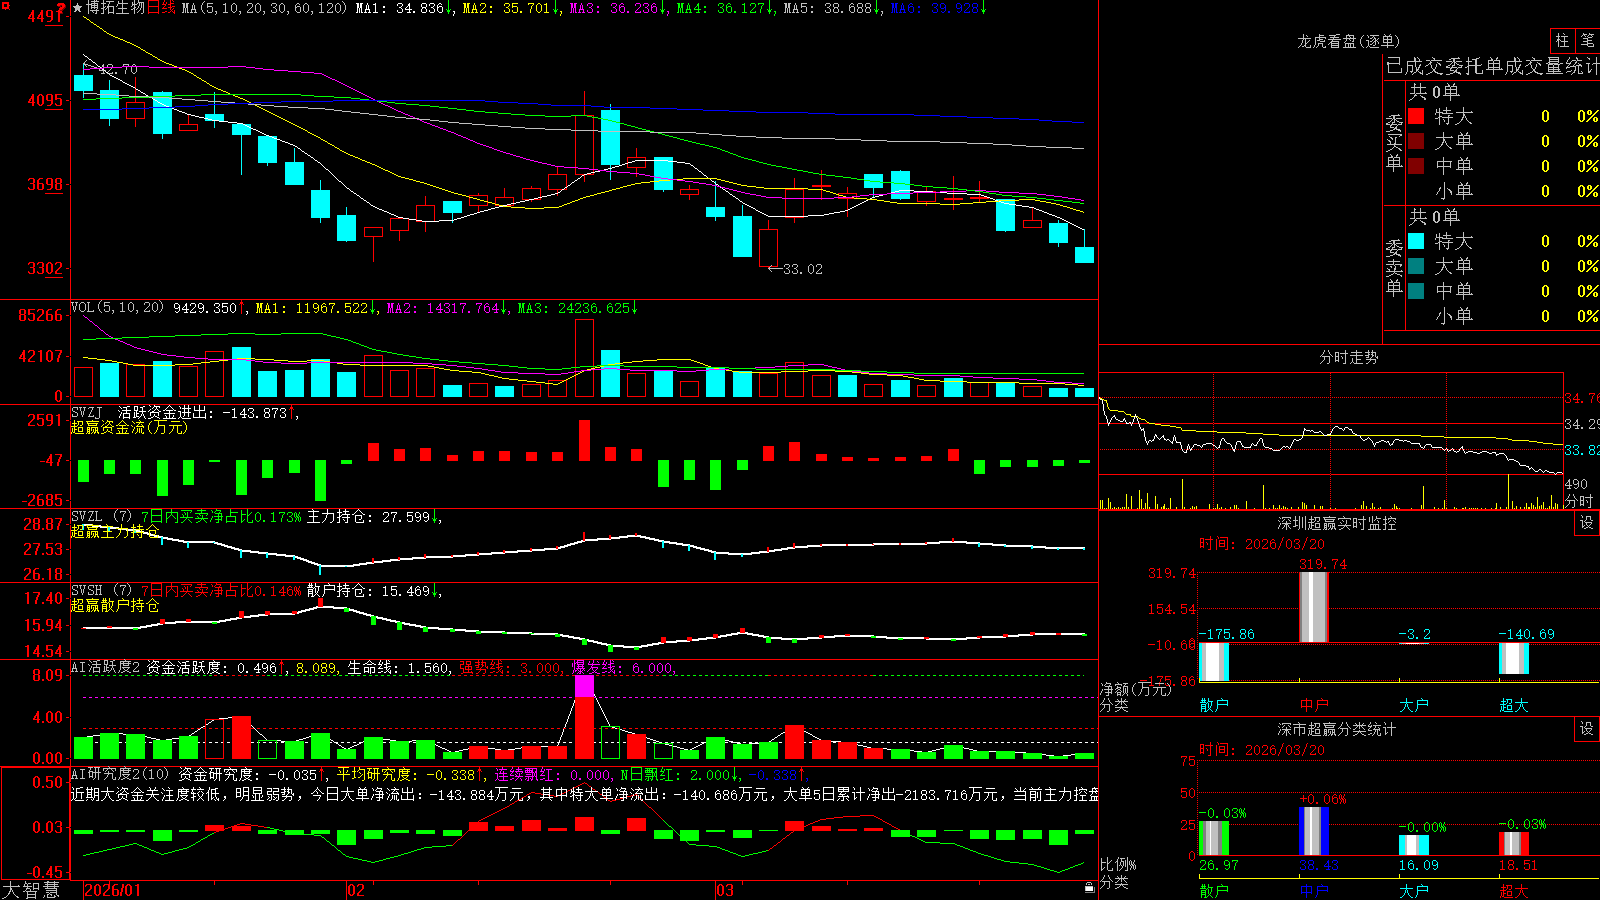Click the 已成交委托单成交量统计 header

[x=1492, y=66]
